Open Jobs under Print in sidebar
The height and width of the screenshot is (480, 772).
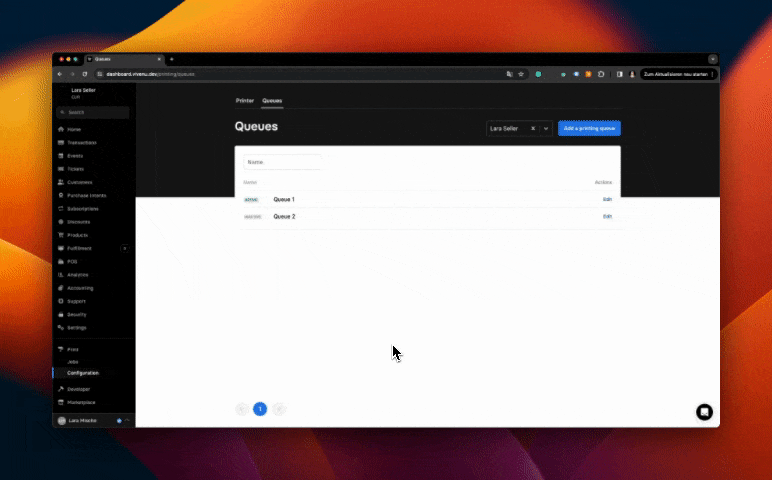(x=73, y=361)
